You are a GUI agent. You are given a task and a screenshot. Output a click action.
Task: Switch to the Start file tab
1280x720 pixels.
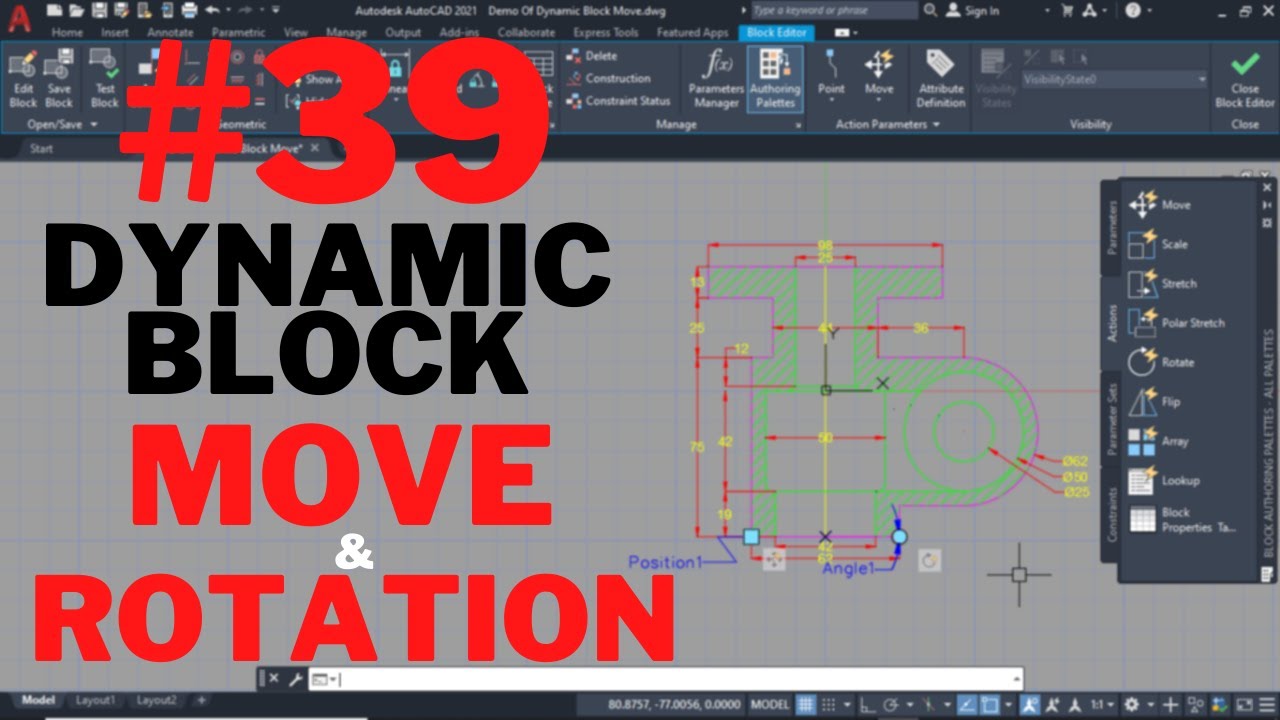point(41,149)
